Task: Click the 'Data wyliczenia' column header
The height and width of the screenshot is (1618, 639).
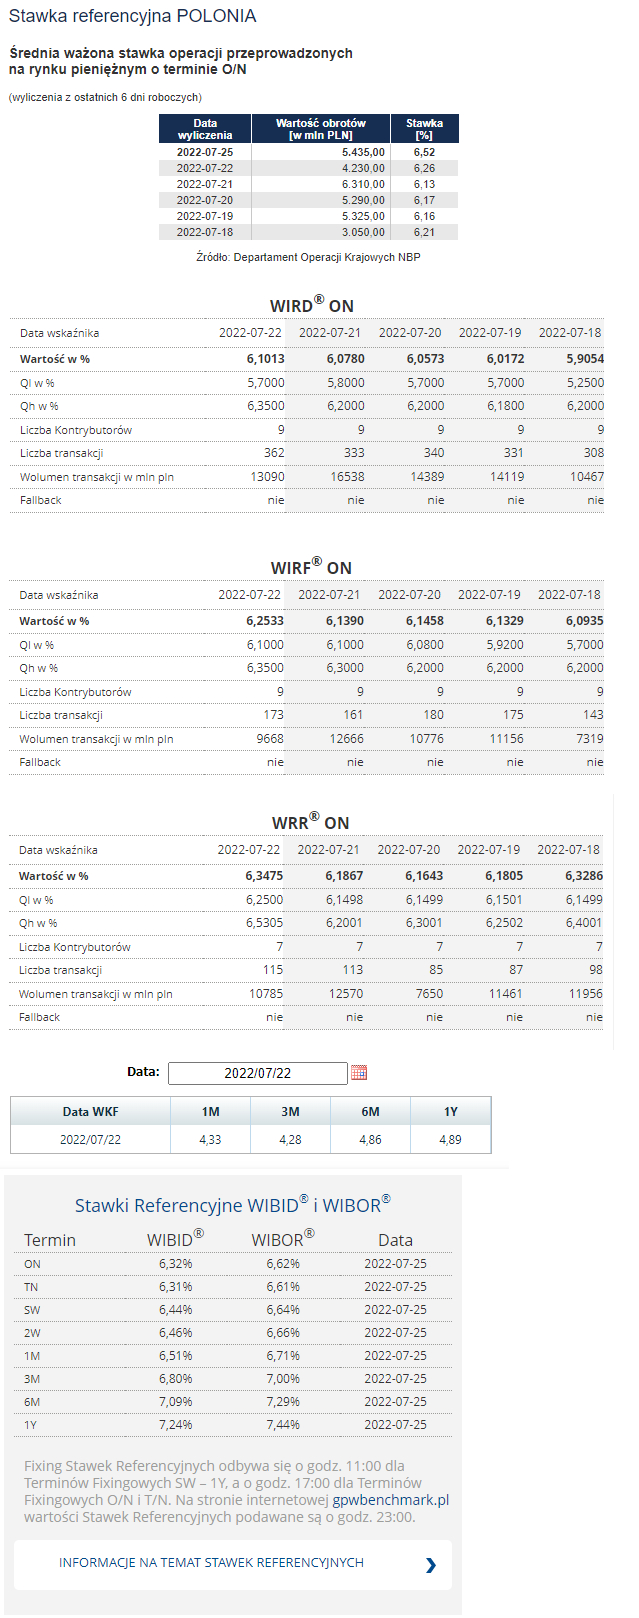Action: click(x=205, y=129)
